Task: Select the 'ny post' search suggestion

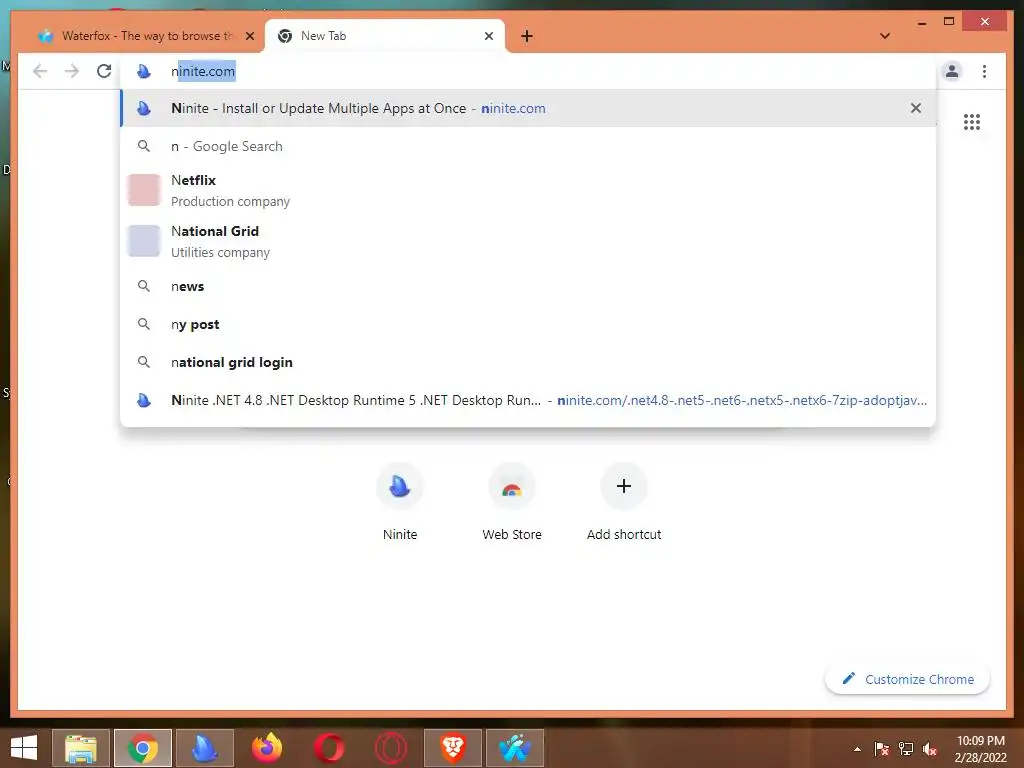Action: pos(528,324)
